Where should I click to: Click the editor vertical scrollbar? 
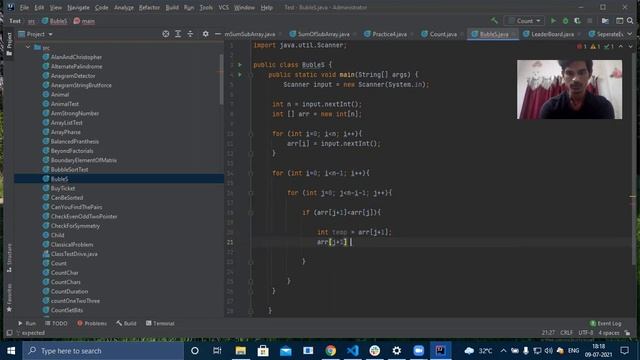click(633, 159)
